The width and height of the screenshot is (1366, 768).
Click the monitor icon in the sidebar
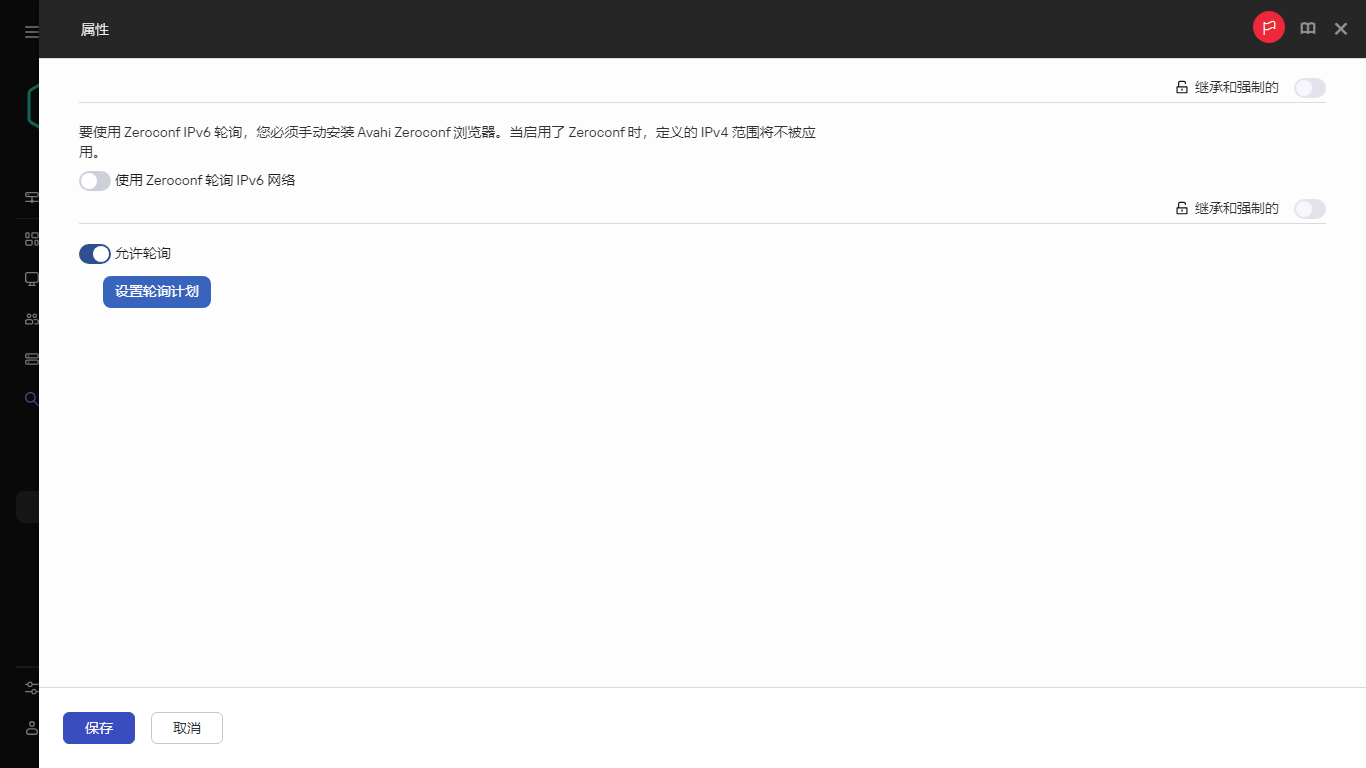[x=30, y=278]
